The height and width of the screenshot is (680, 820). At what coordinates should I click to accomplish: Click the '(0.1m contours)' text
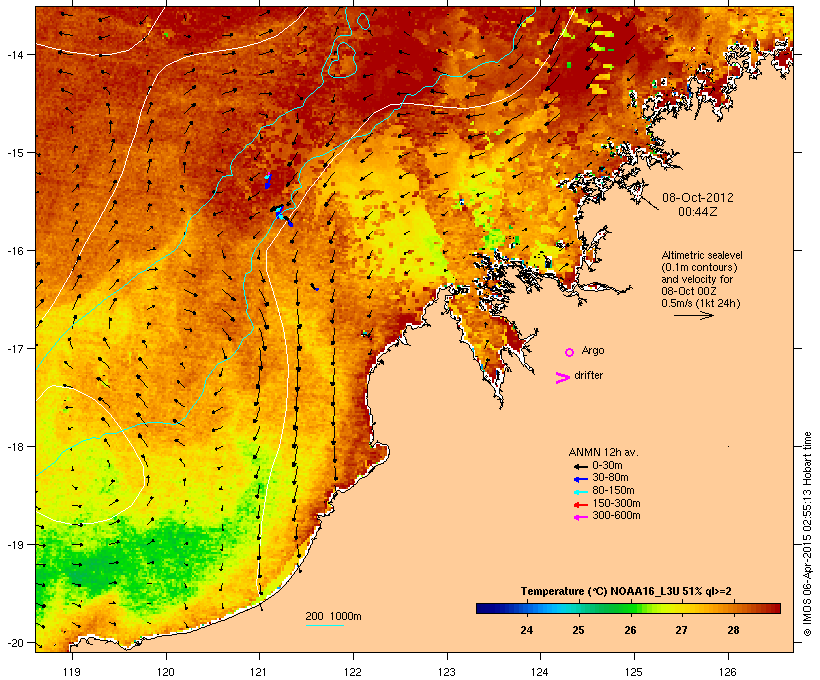699,267
